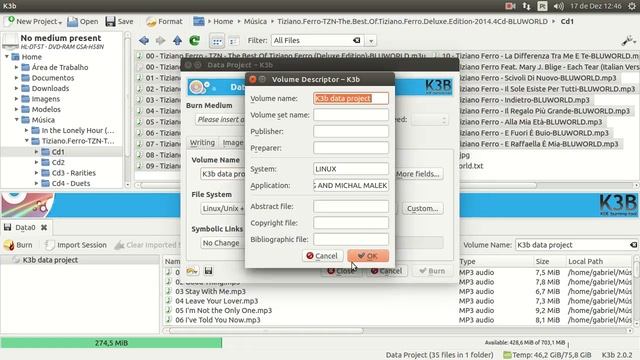
Task: Click the 274,5 MiB capacity fill bar
Action: click(111, 343)
